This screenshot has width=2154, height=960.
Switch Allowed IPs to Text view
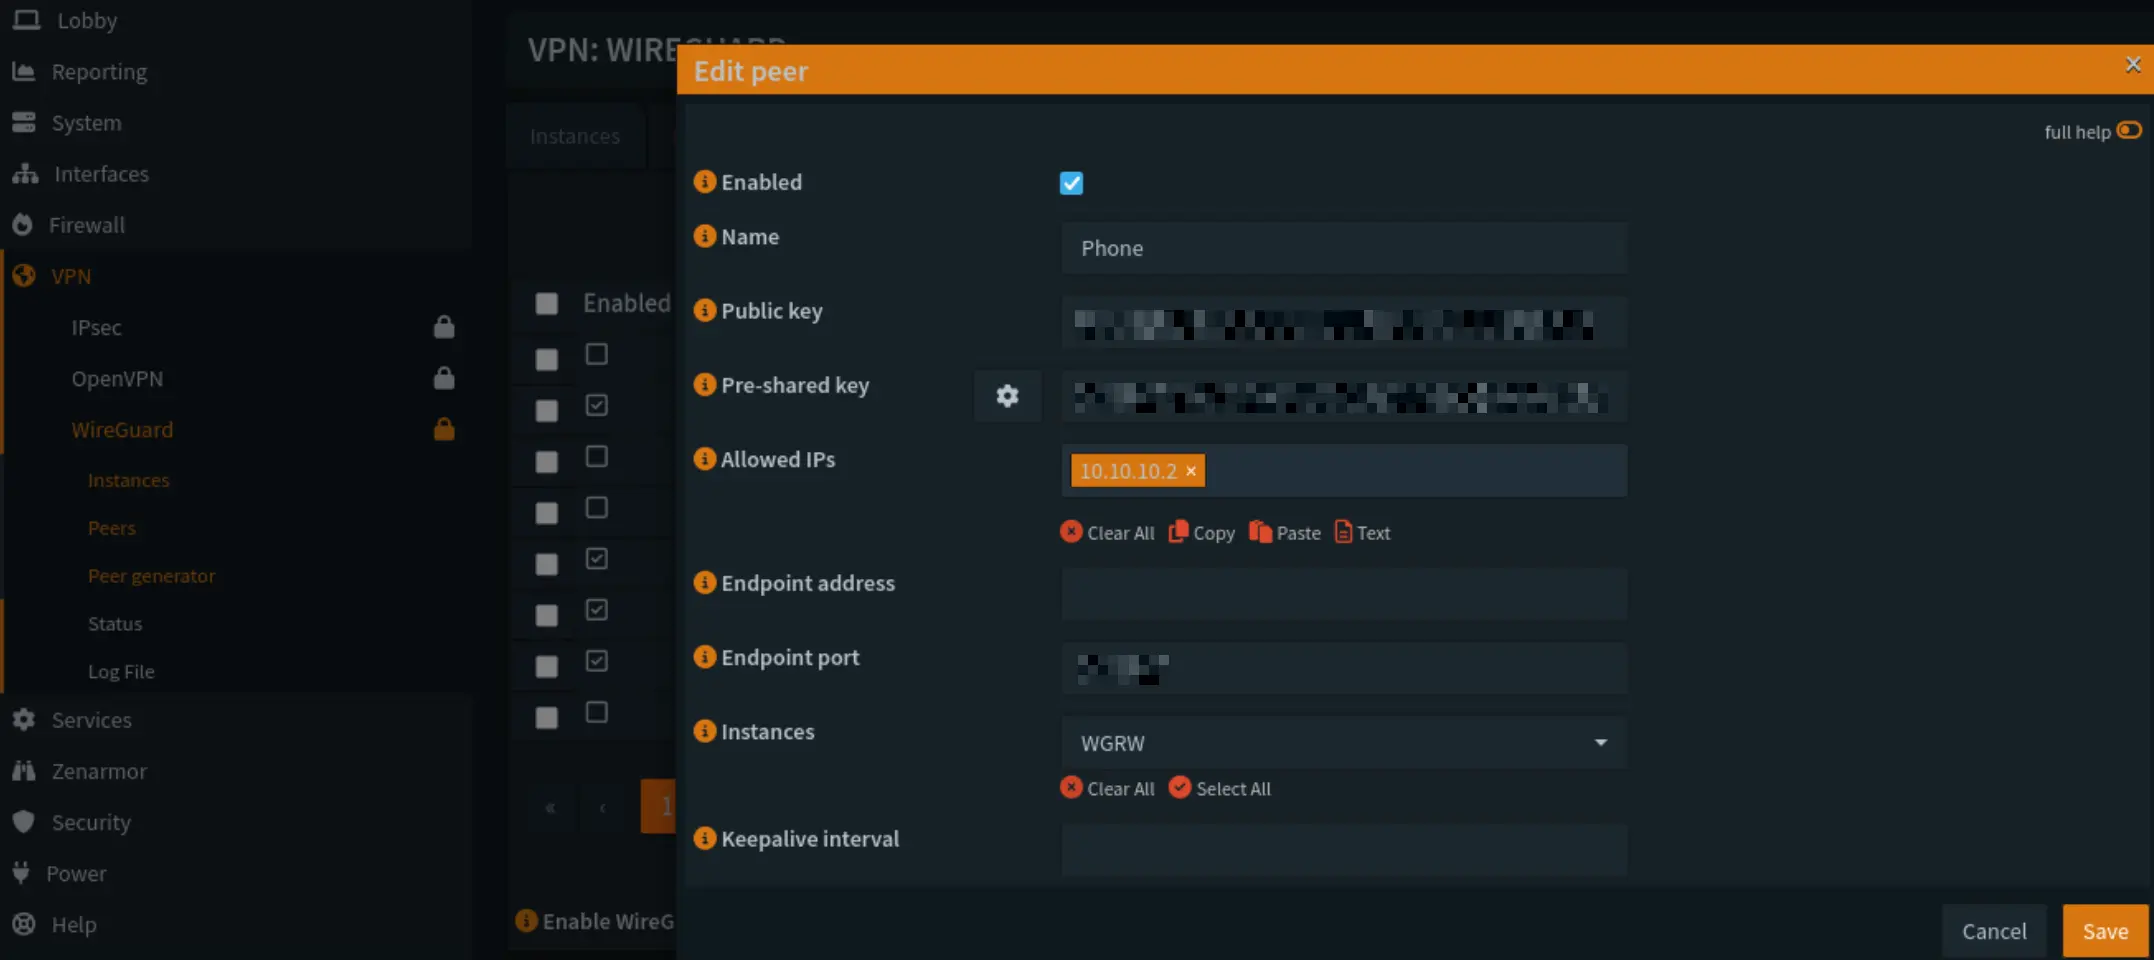coord(1362,532)
